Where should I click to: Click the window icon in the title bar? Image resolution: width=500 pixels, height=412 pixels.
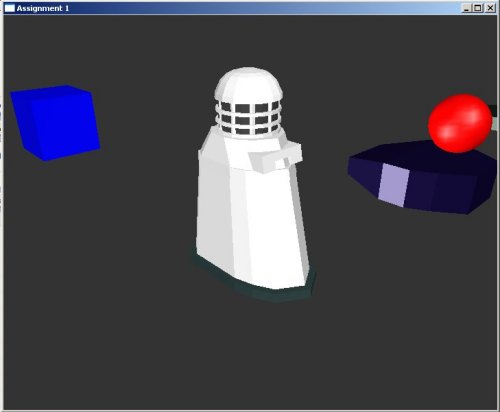(x=10, y=8)
